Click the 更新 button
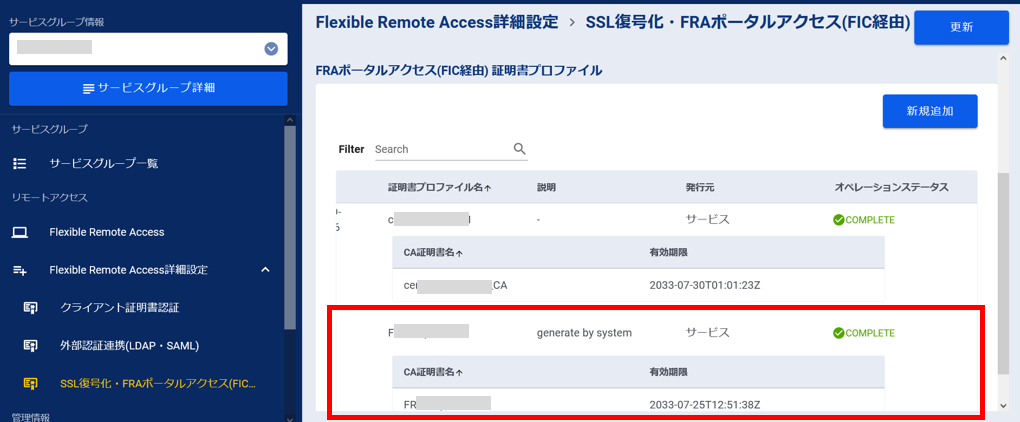1020x422 pixels. (961, 27)
